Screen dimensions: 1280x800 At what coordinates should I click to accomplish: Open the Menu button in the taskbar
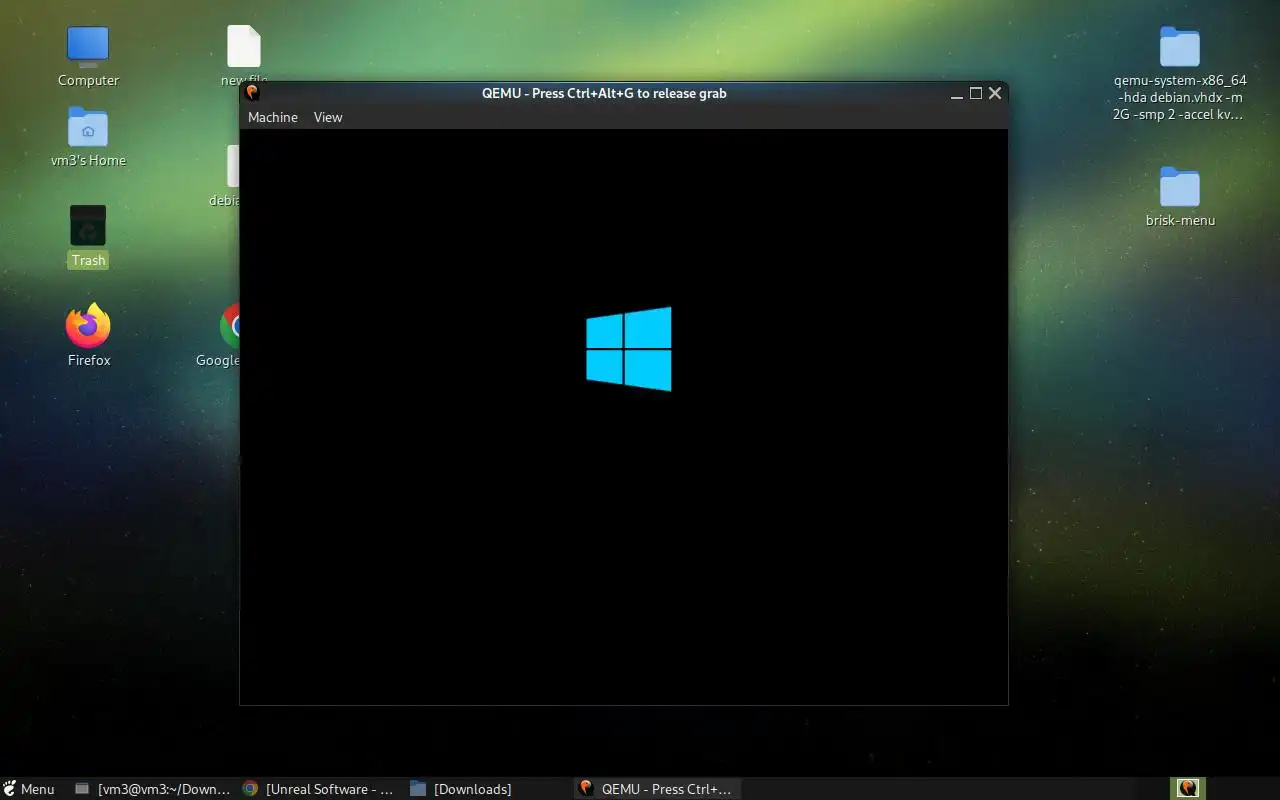pyautogui.click(x=29, y=789)
